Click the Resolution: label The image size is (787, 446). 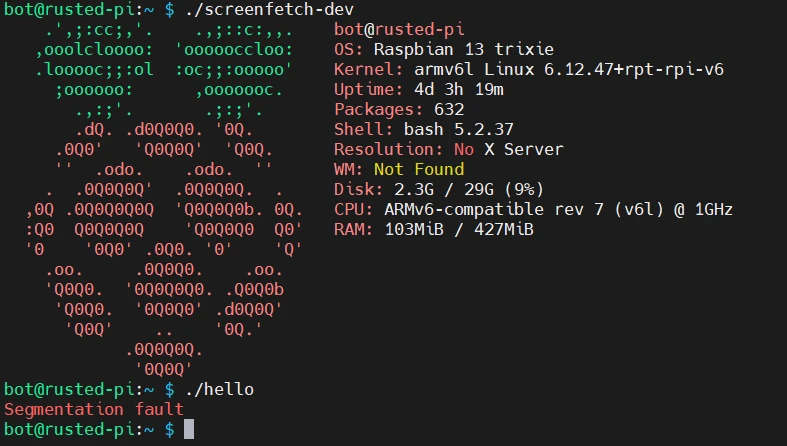click(389, 150)
